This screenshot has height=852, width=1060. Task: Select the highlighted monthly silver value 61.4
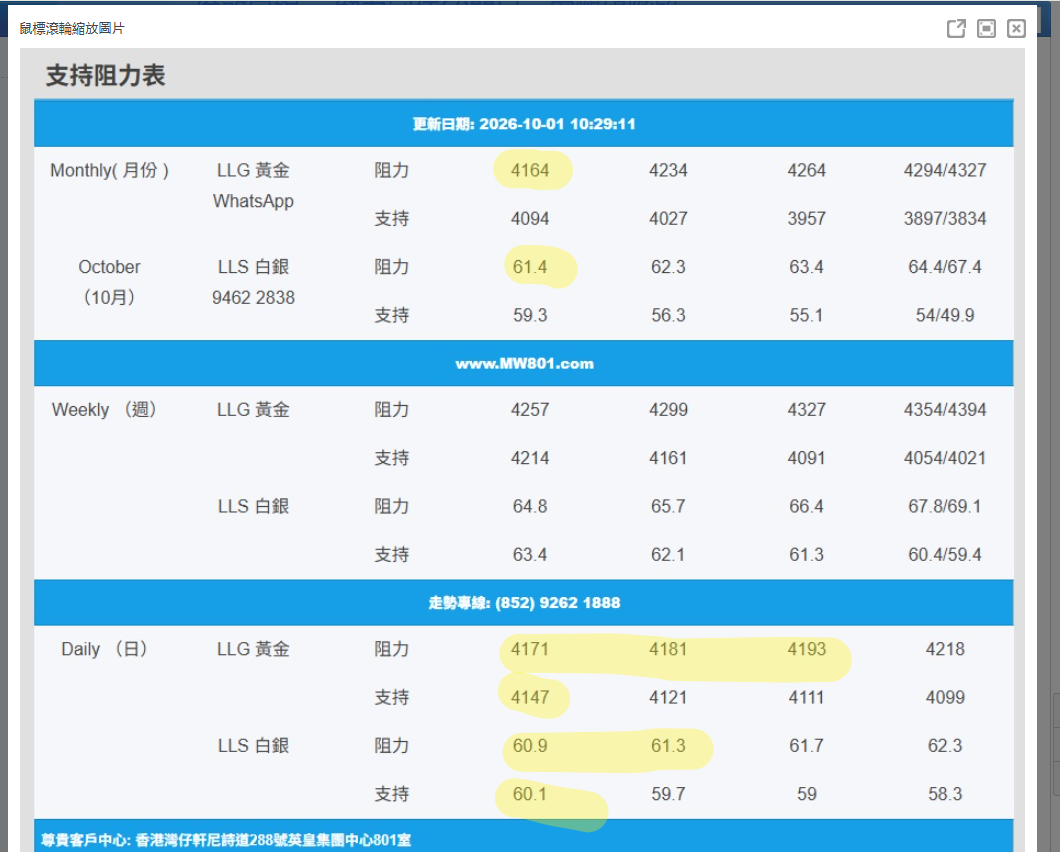point(530,267)
